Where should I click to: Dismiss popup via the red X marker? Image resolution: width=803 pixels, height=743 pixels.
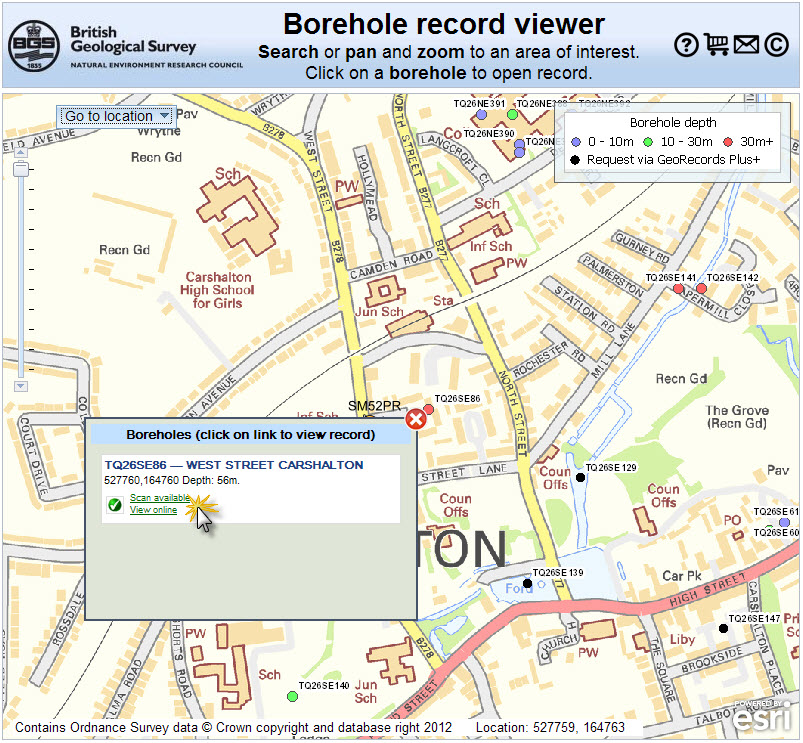click(x=415, y=419)
